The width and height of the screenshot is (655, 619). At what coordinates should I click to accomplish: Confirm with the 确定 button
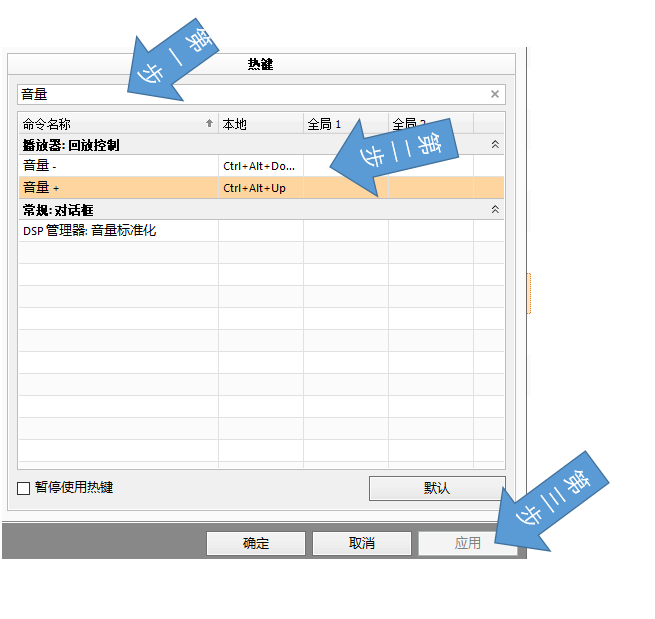click(x=255, y=543)
